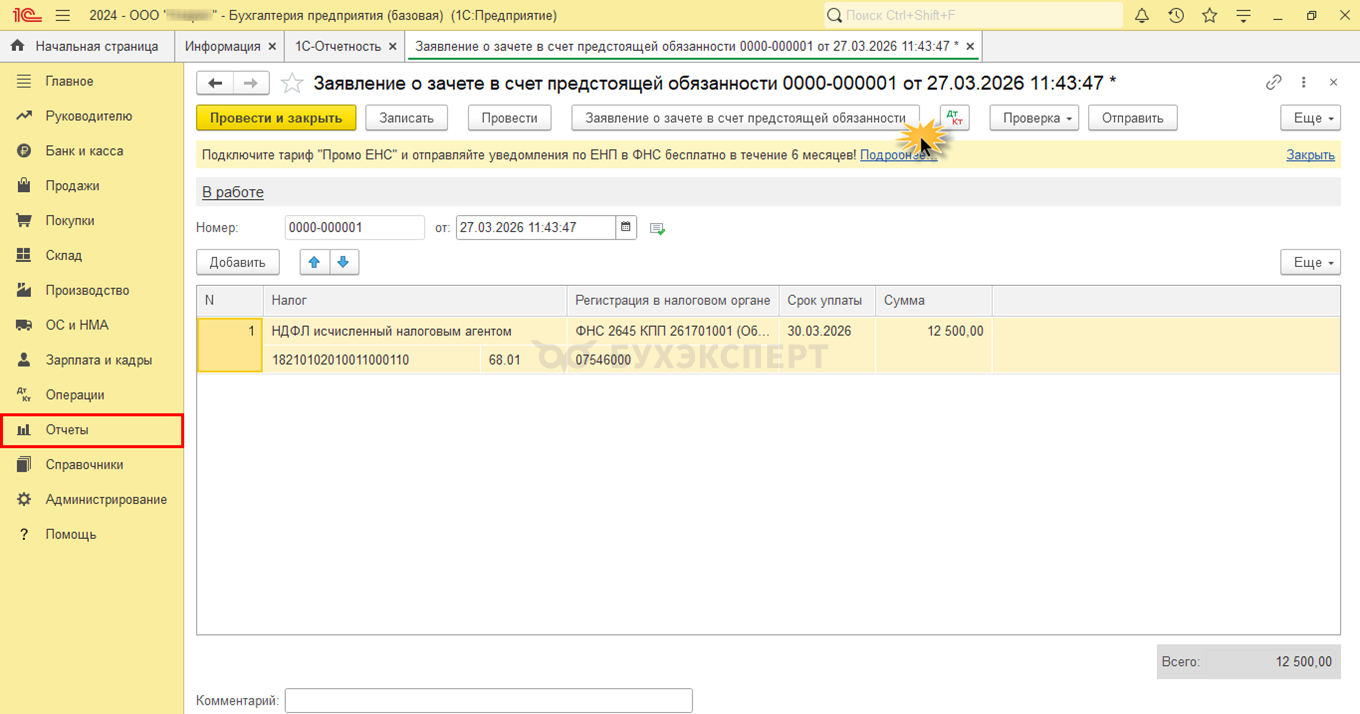Click the Комментарий input field
Screen dimensions: 1360x714
(x=489, y=700)
